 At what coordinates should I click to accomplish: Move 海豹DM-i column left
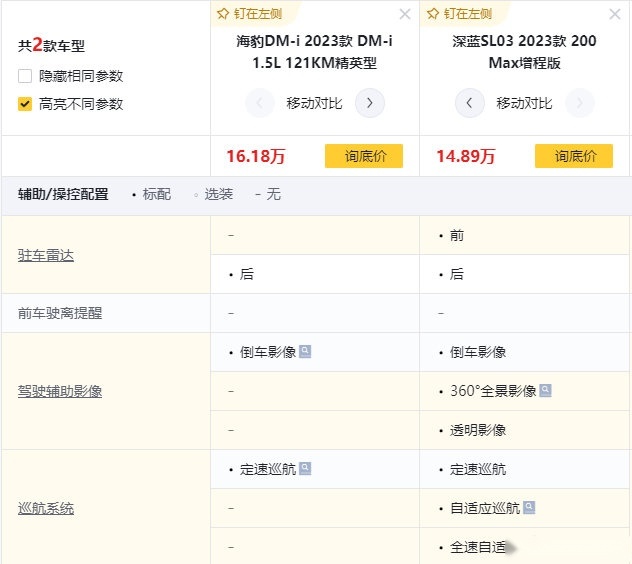click(260, 103)
